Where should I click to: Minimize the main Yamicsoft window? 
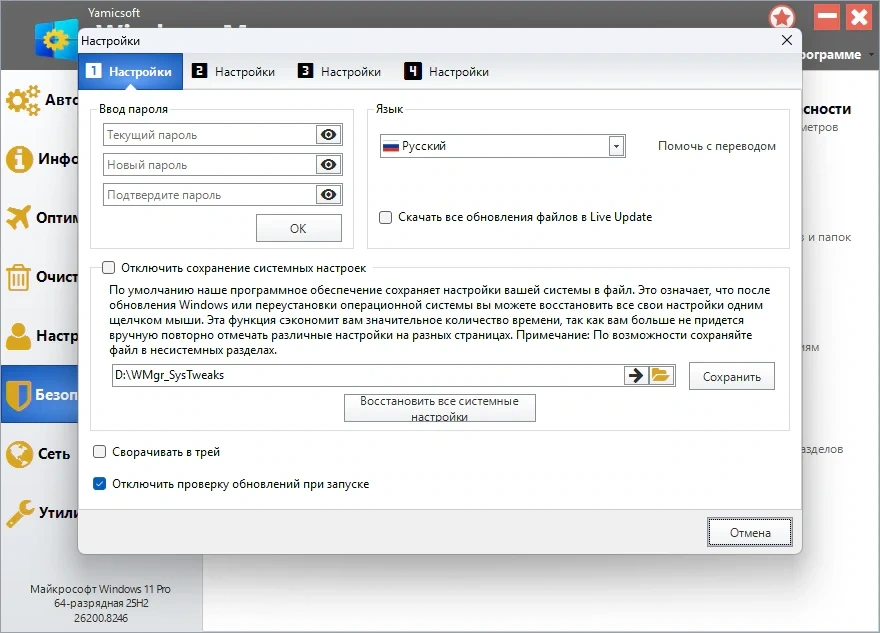827,17
